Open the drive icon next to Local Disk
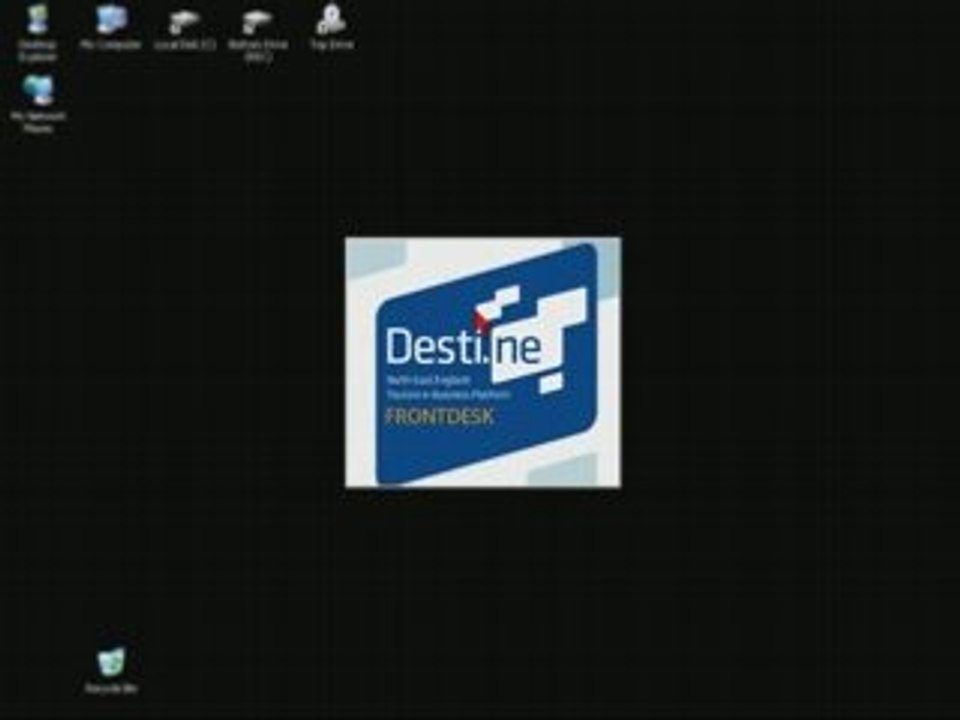 (258, 34)
